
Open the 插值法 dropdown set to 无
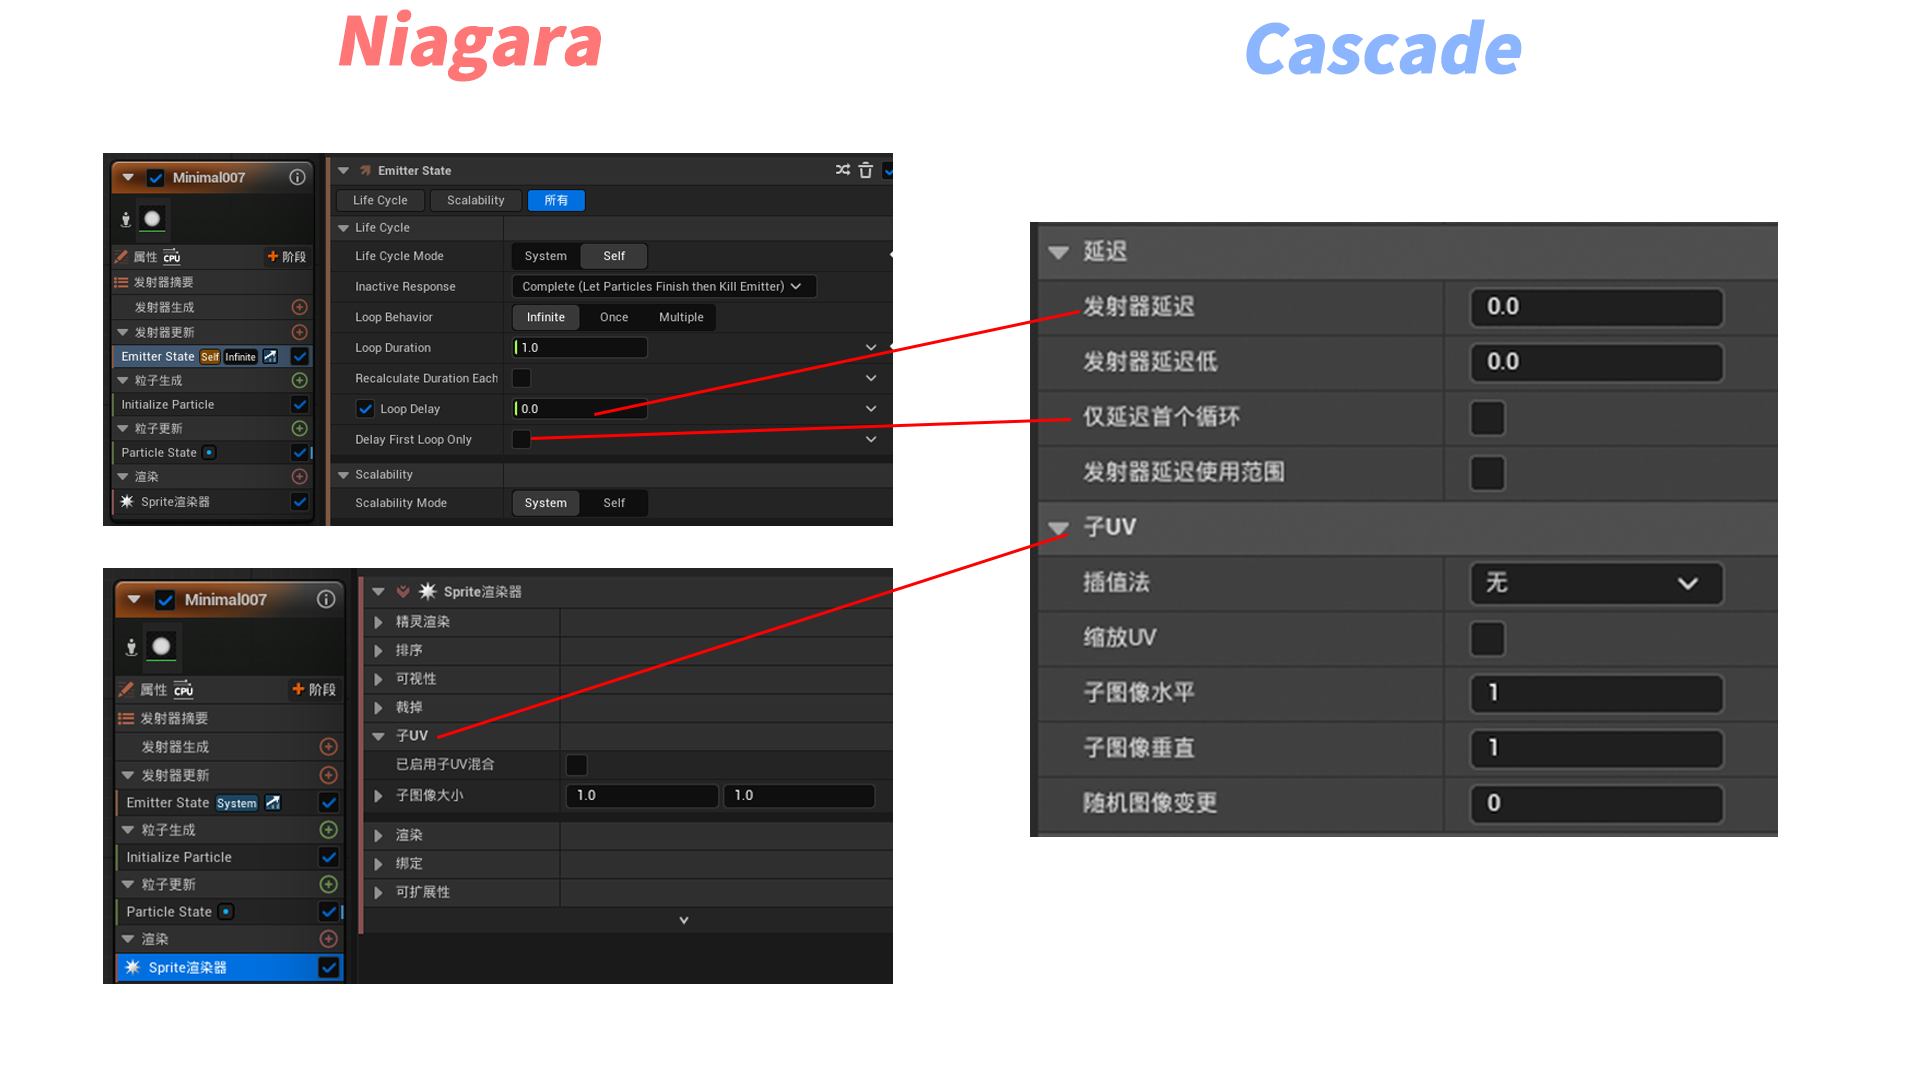click(x=1596, y=583)
